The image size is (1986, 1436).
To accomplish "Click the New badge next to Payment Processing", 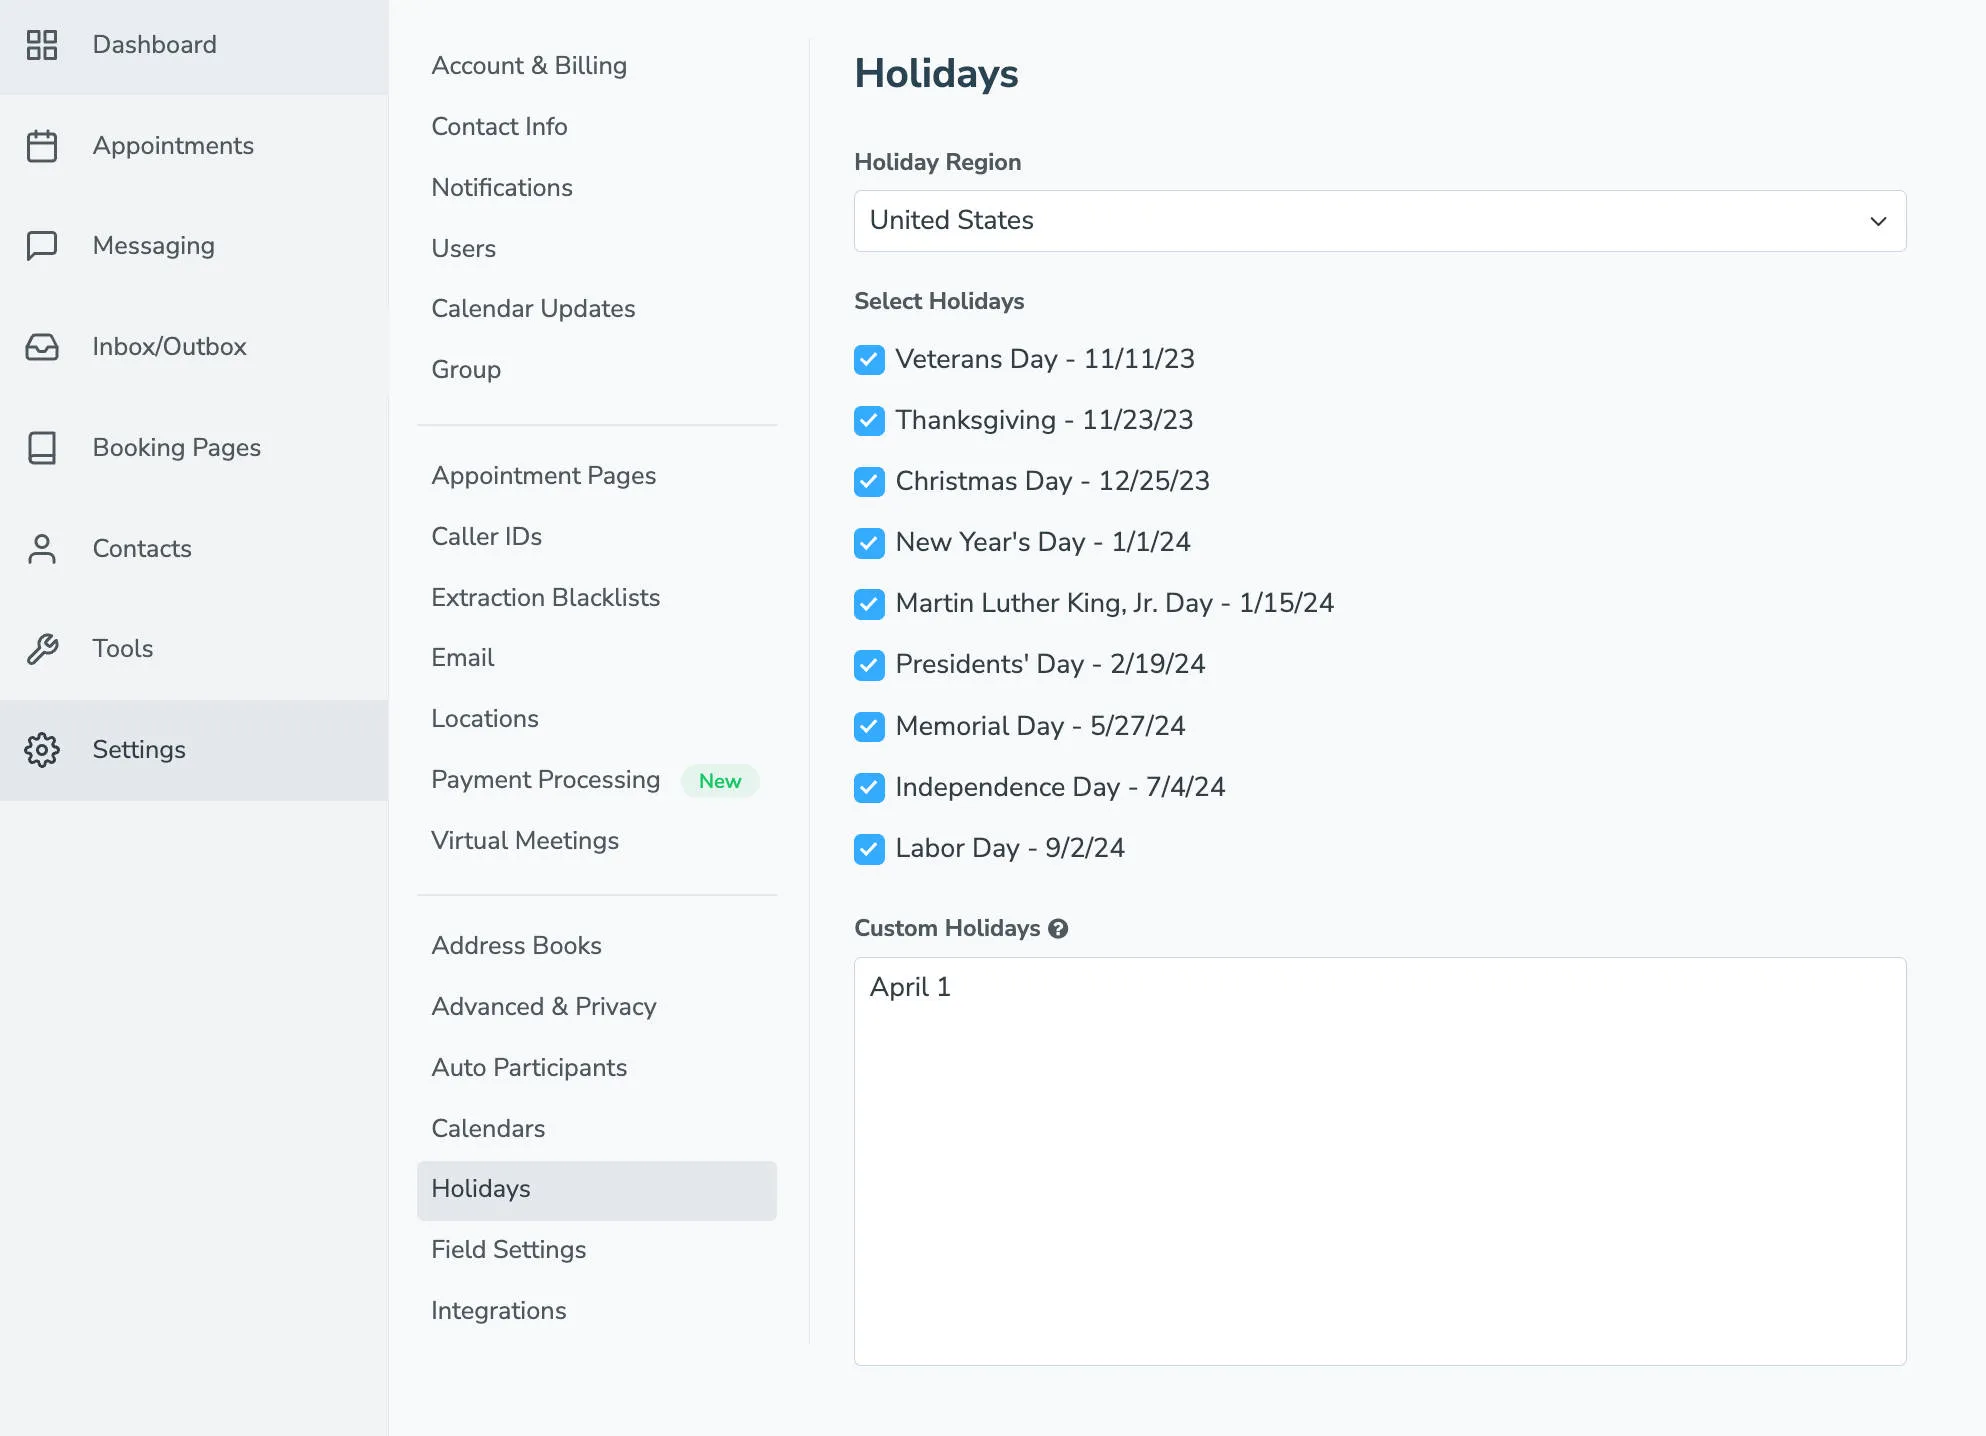I will click(720, 781).
